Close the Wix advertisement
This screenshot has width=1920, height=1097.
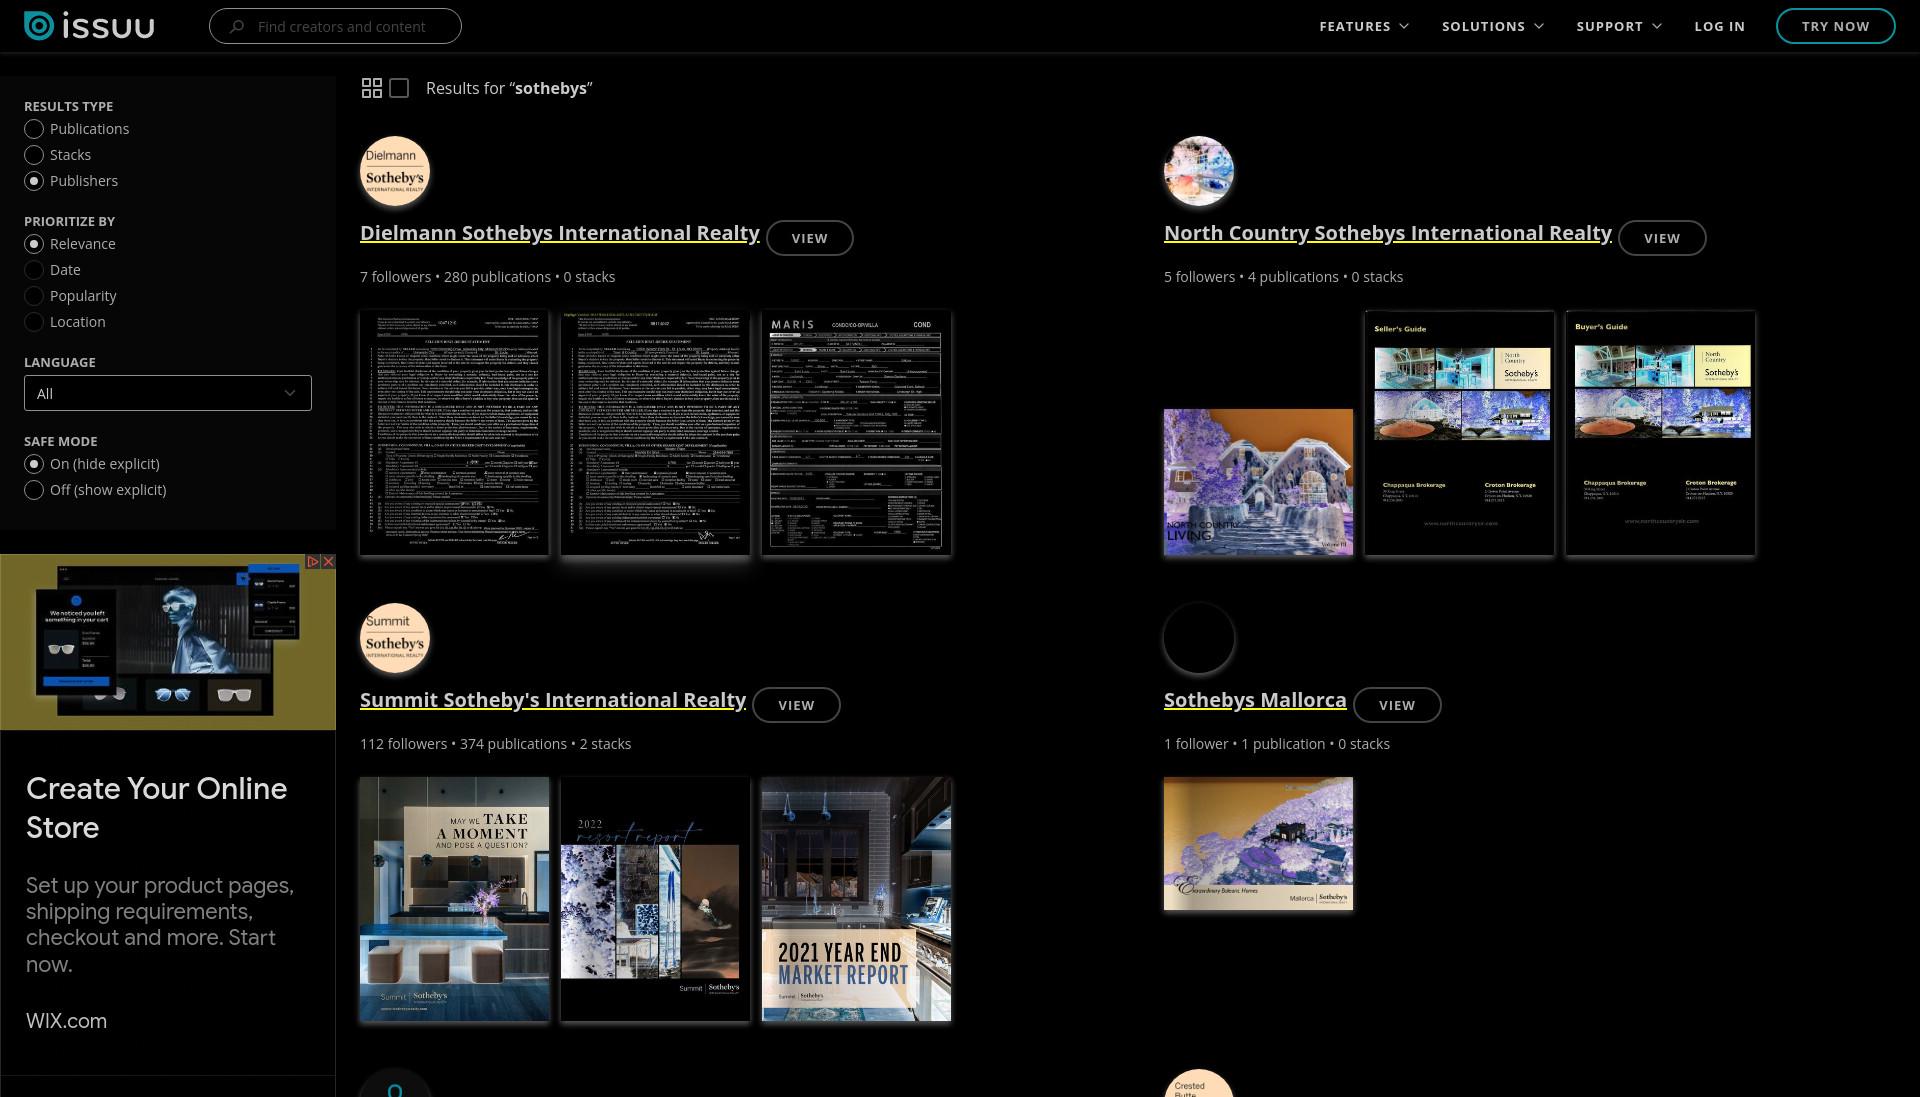click(328, 562)
